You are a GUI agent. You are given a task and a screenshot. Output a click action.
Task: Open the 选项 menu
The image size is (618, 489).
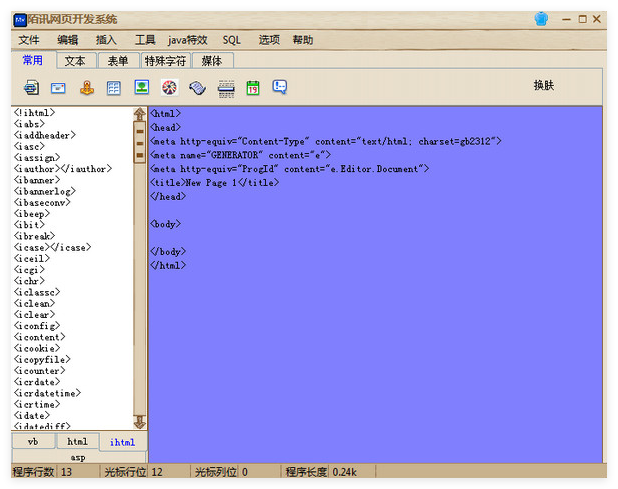[269, 40]
